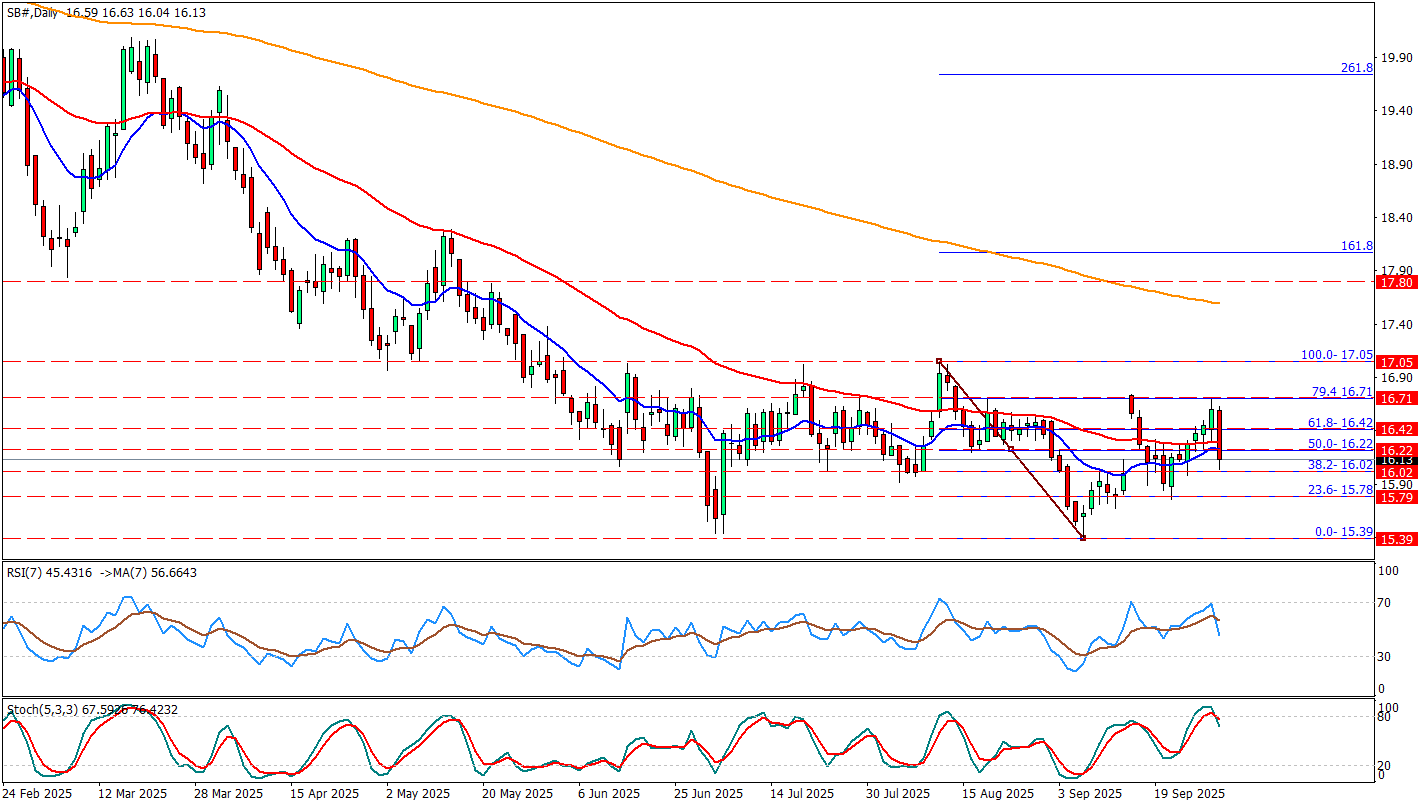
Task: Click the 79.4 16.71 Fibonacci level label
Action: (1341, 391)
